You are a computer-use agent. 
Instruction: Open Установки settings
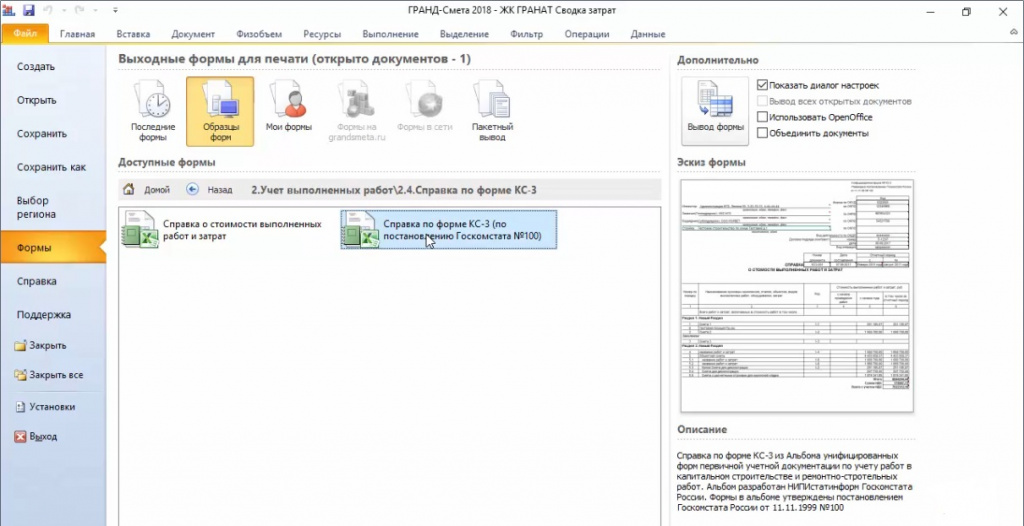tap(45, 406)
